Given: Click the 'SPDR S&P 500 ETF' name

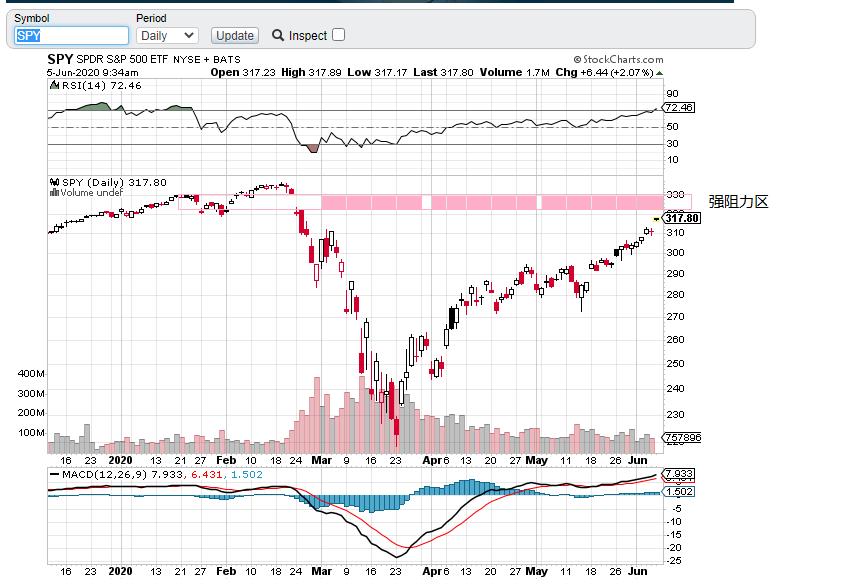Looking at the screenshot, I should 122,59.
